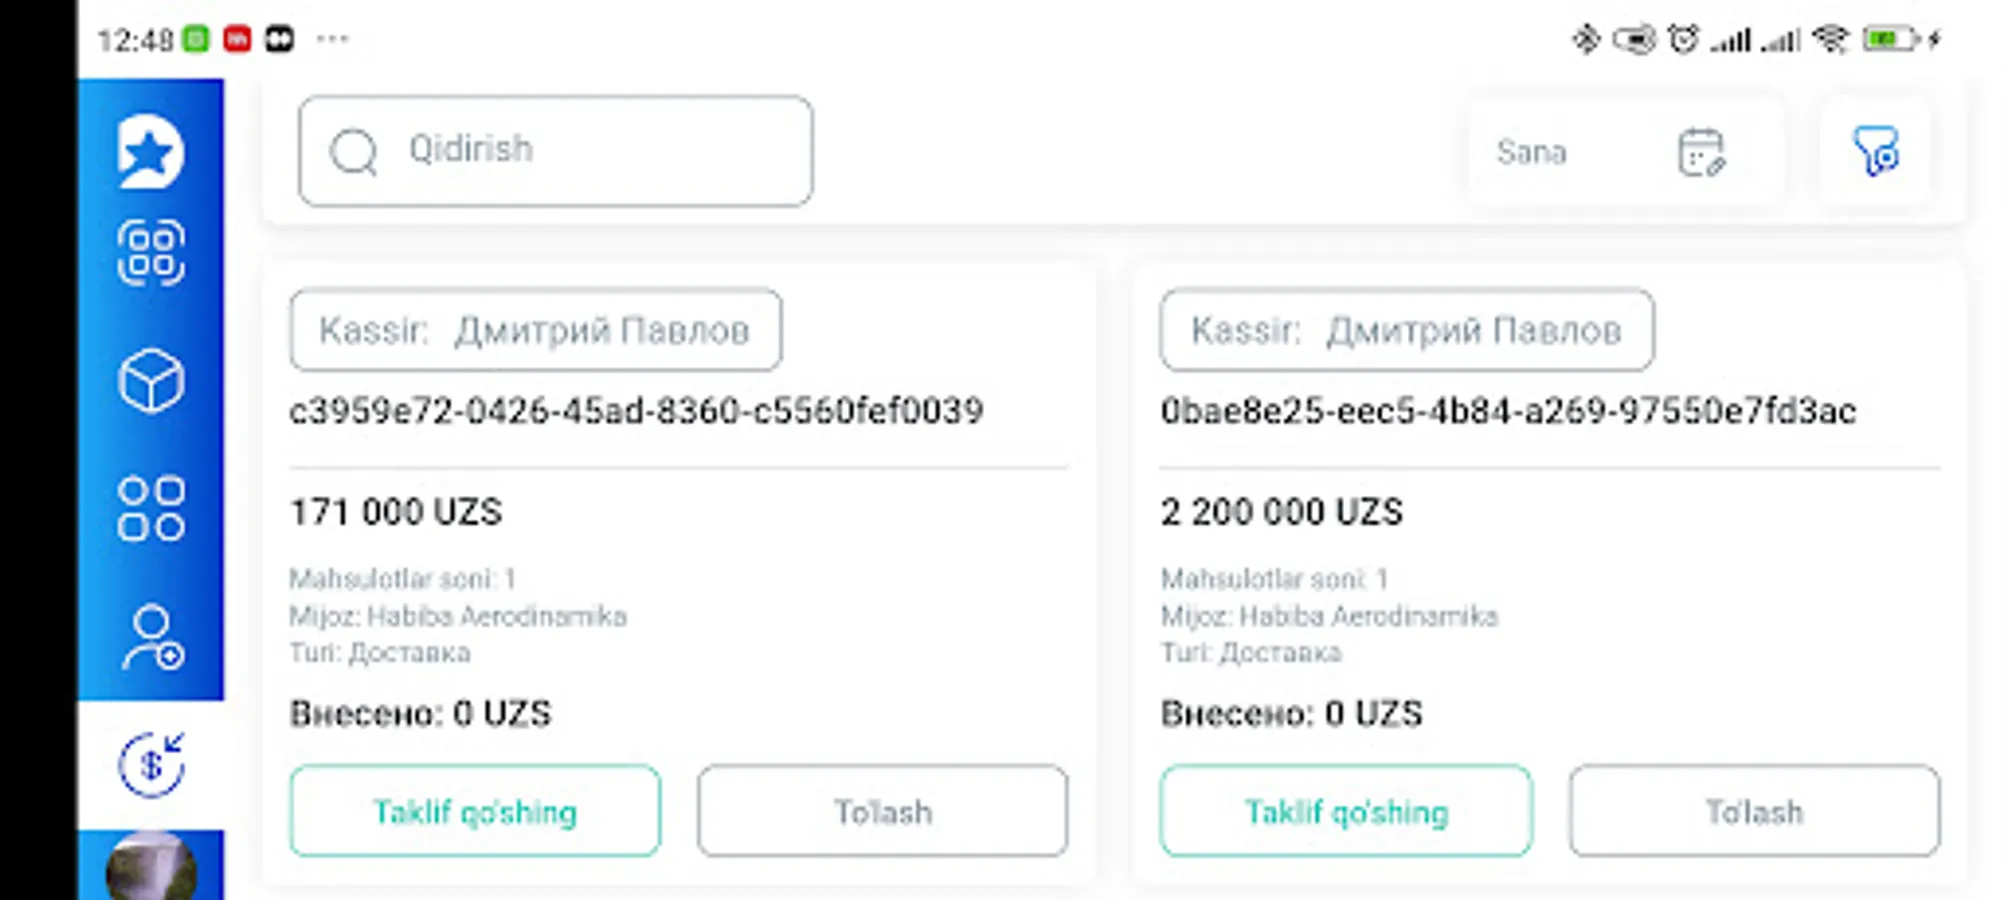Open the star favorites icon in sidebar

point(151,152)
